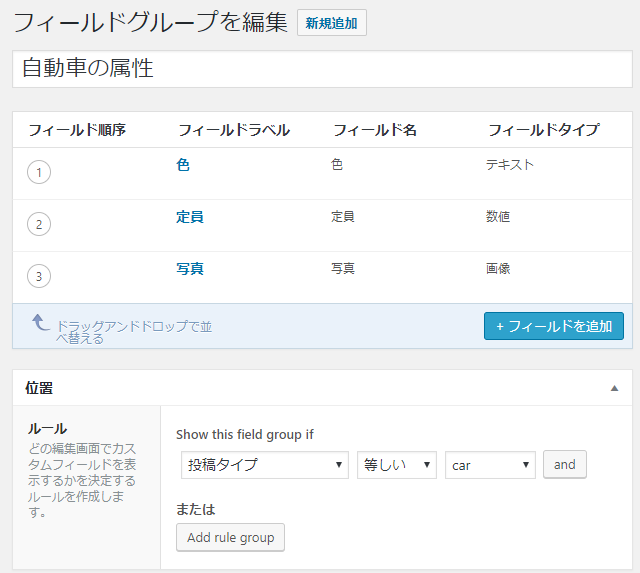Viewport: 640px width, 573px height.
Task: Click the フィールドを追加 button
Action: click(554, 326)
